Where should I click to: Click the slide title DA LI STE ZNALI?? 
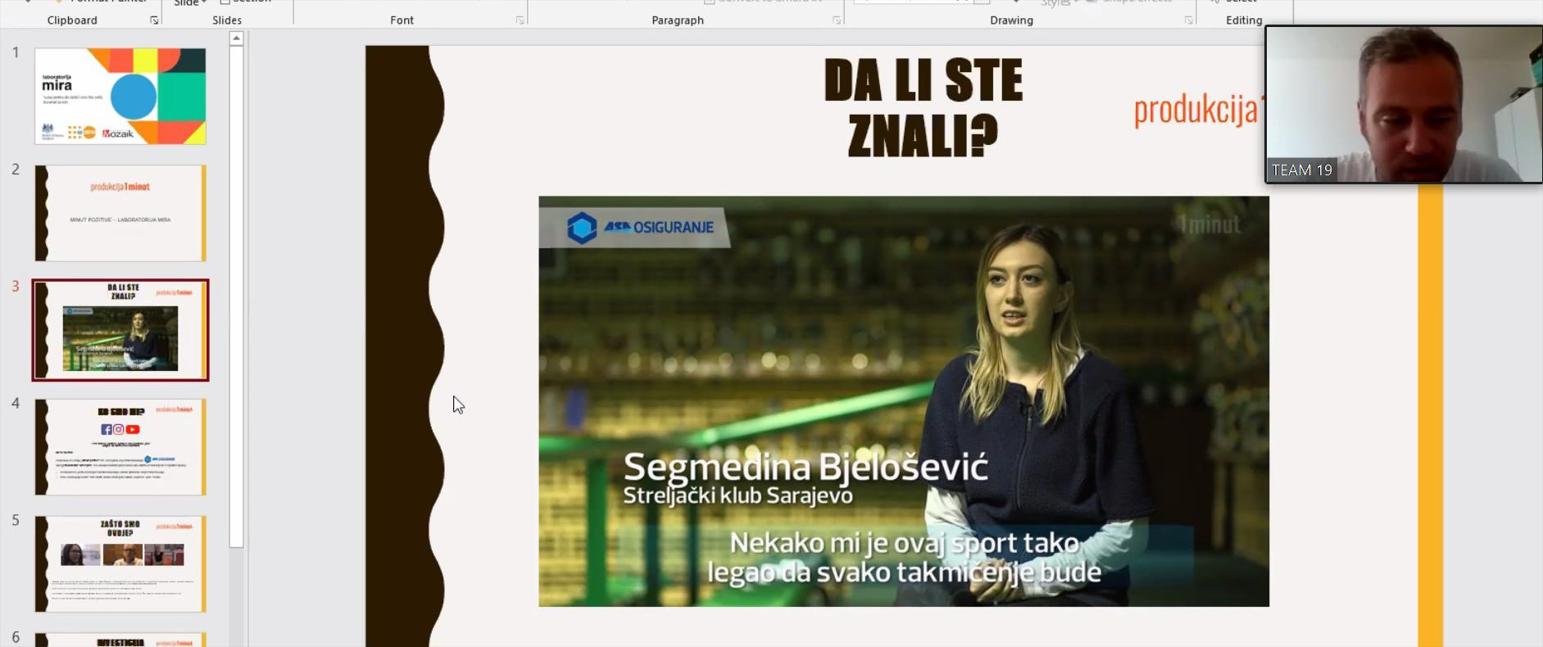[x=922, y=108]
